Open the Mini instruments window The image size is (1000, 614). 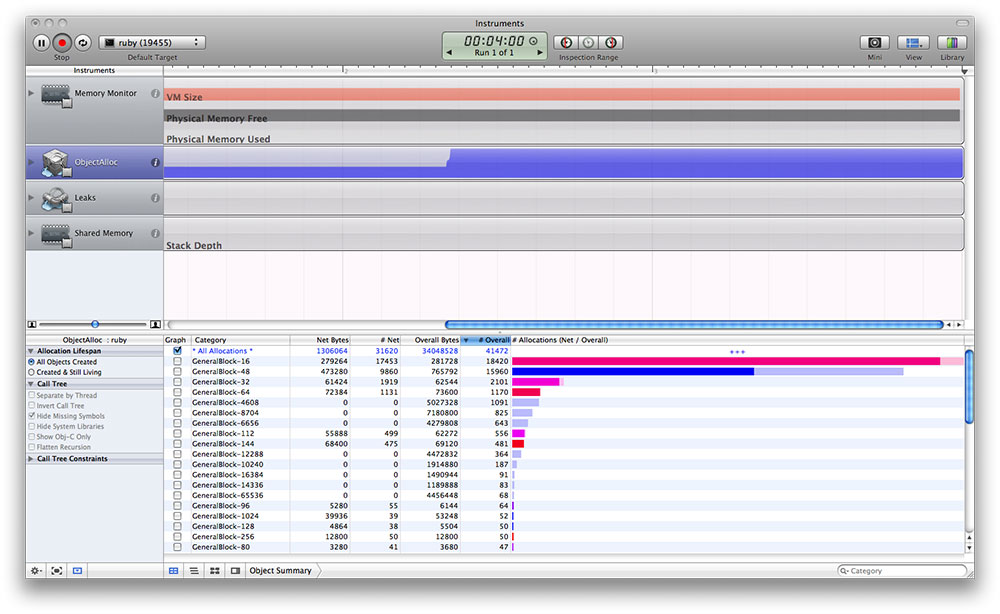coord(874,43)
